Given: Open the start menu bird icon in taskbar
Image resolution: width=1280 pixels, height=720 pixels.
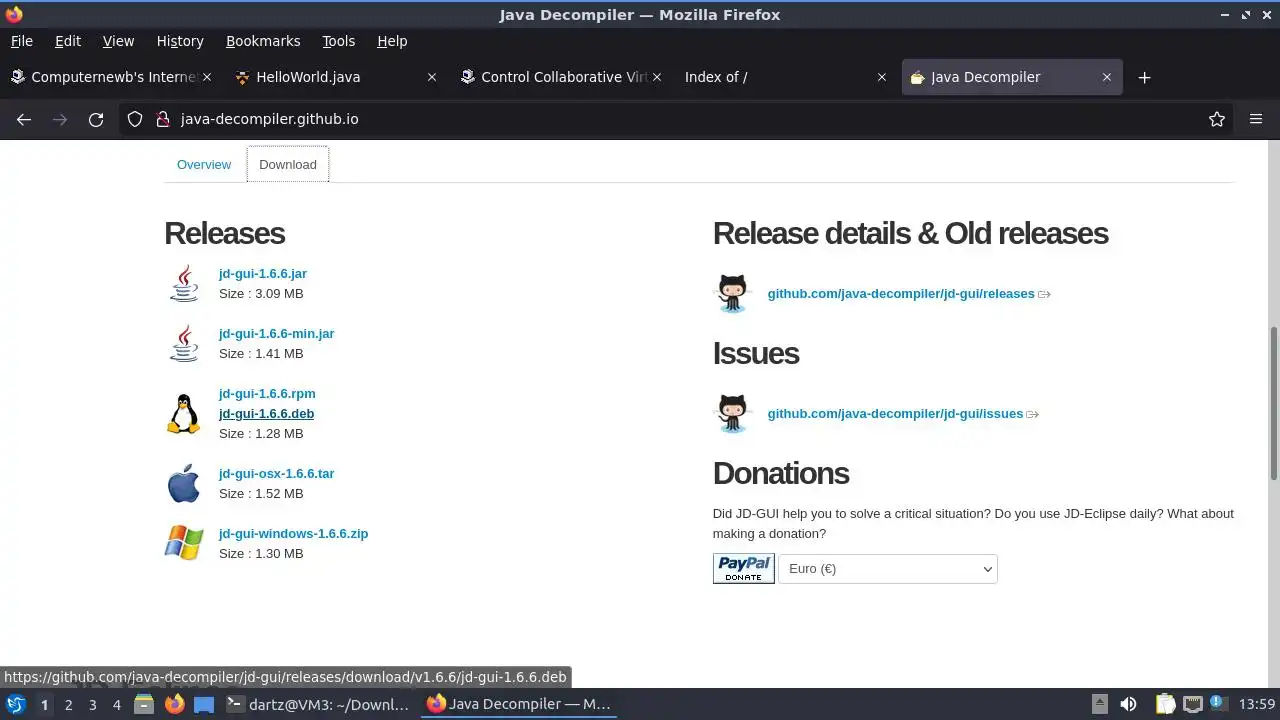Looking at the screenshot, I should point(15,704).
